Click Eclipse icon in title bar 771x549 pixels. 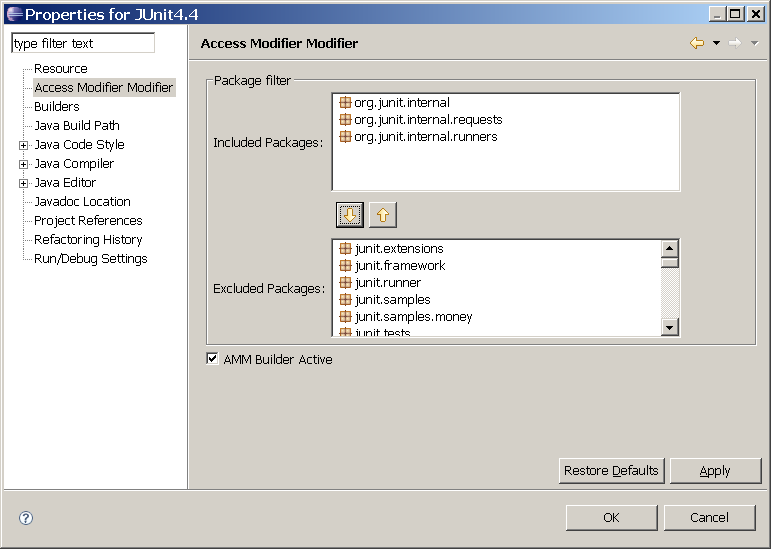[15, 14]
